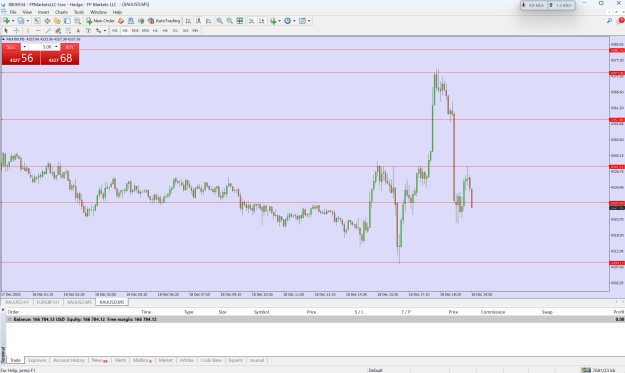Select the Fibonacci retracement tool
Screen dimensions: 625x373
[68, 30]
